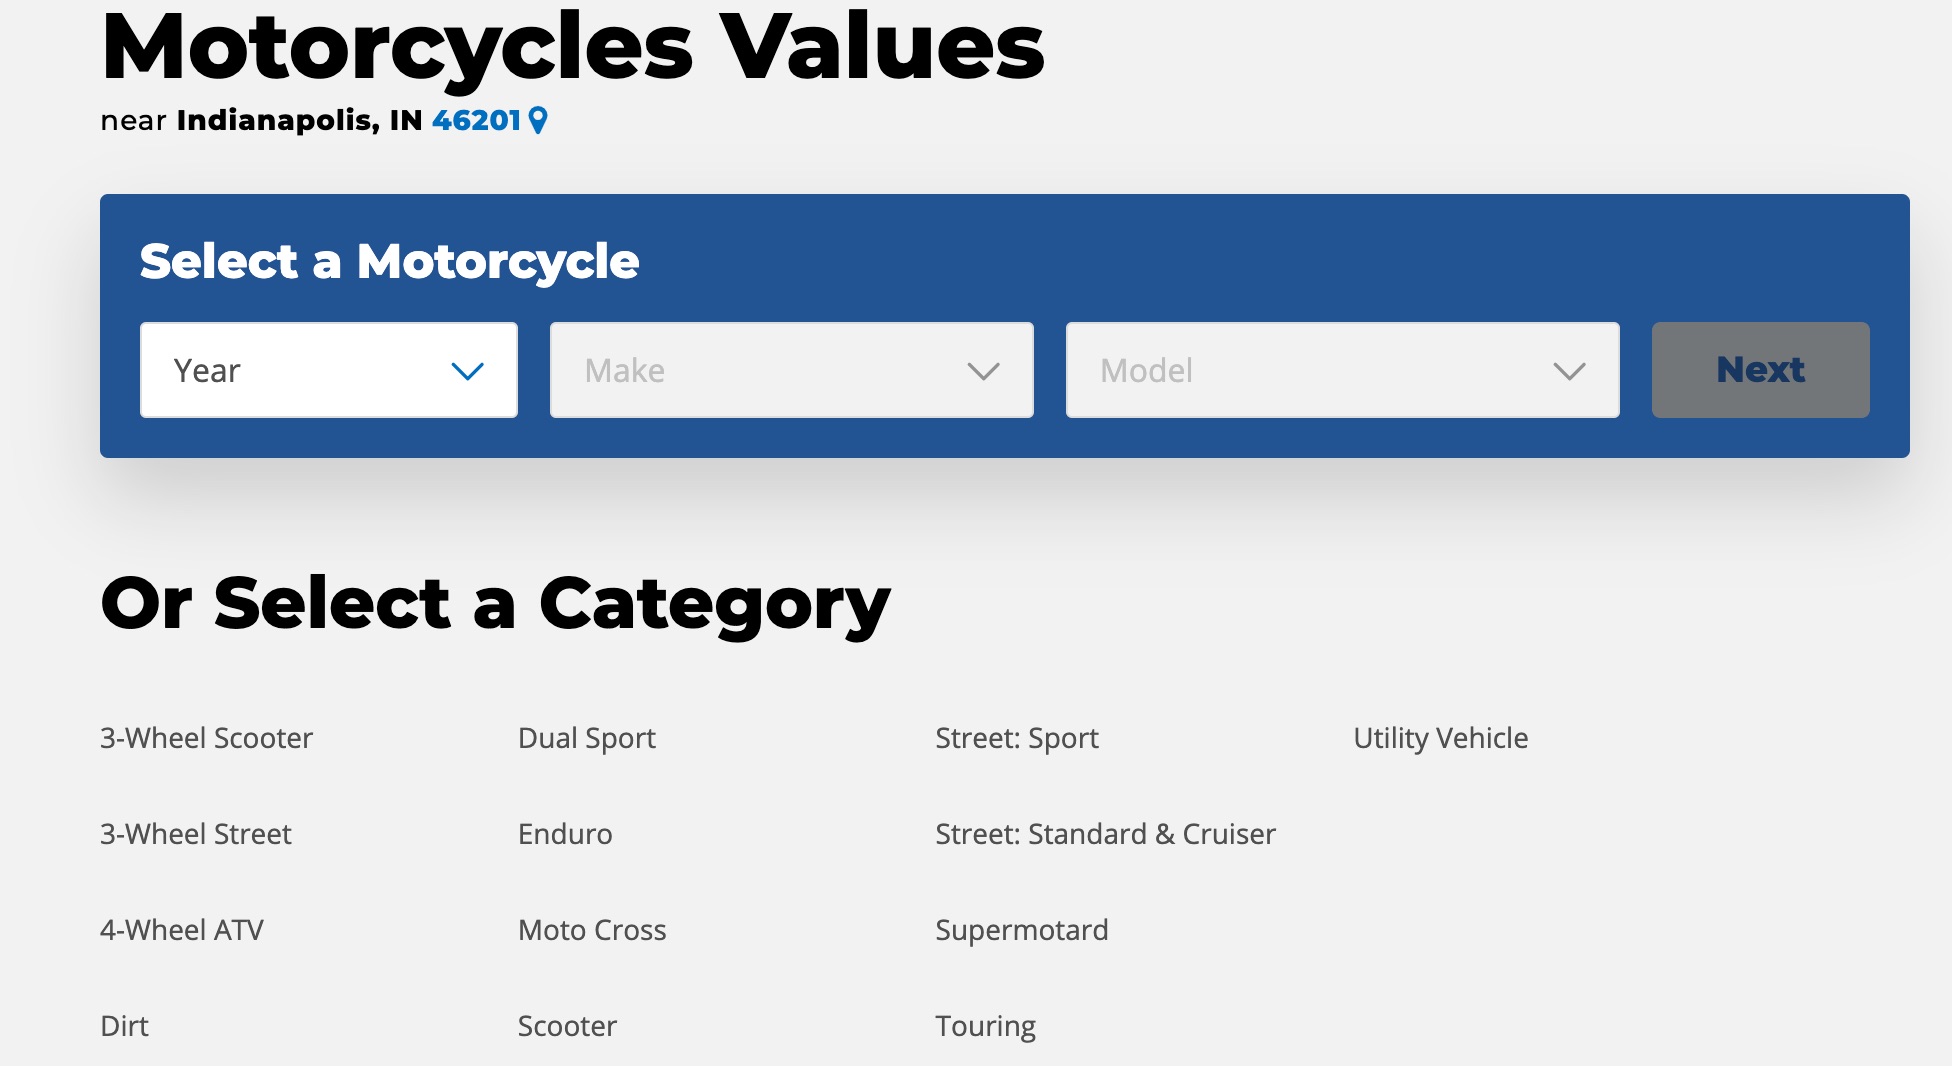Click the location pin icon next to 46201
This screenshot has height=1066, width=1952.
pyautogui.click(x=538, y=121)
